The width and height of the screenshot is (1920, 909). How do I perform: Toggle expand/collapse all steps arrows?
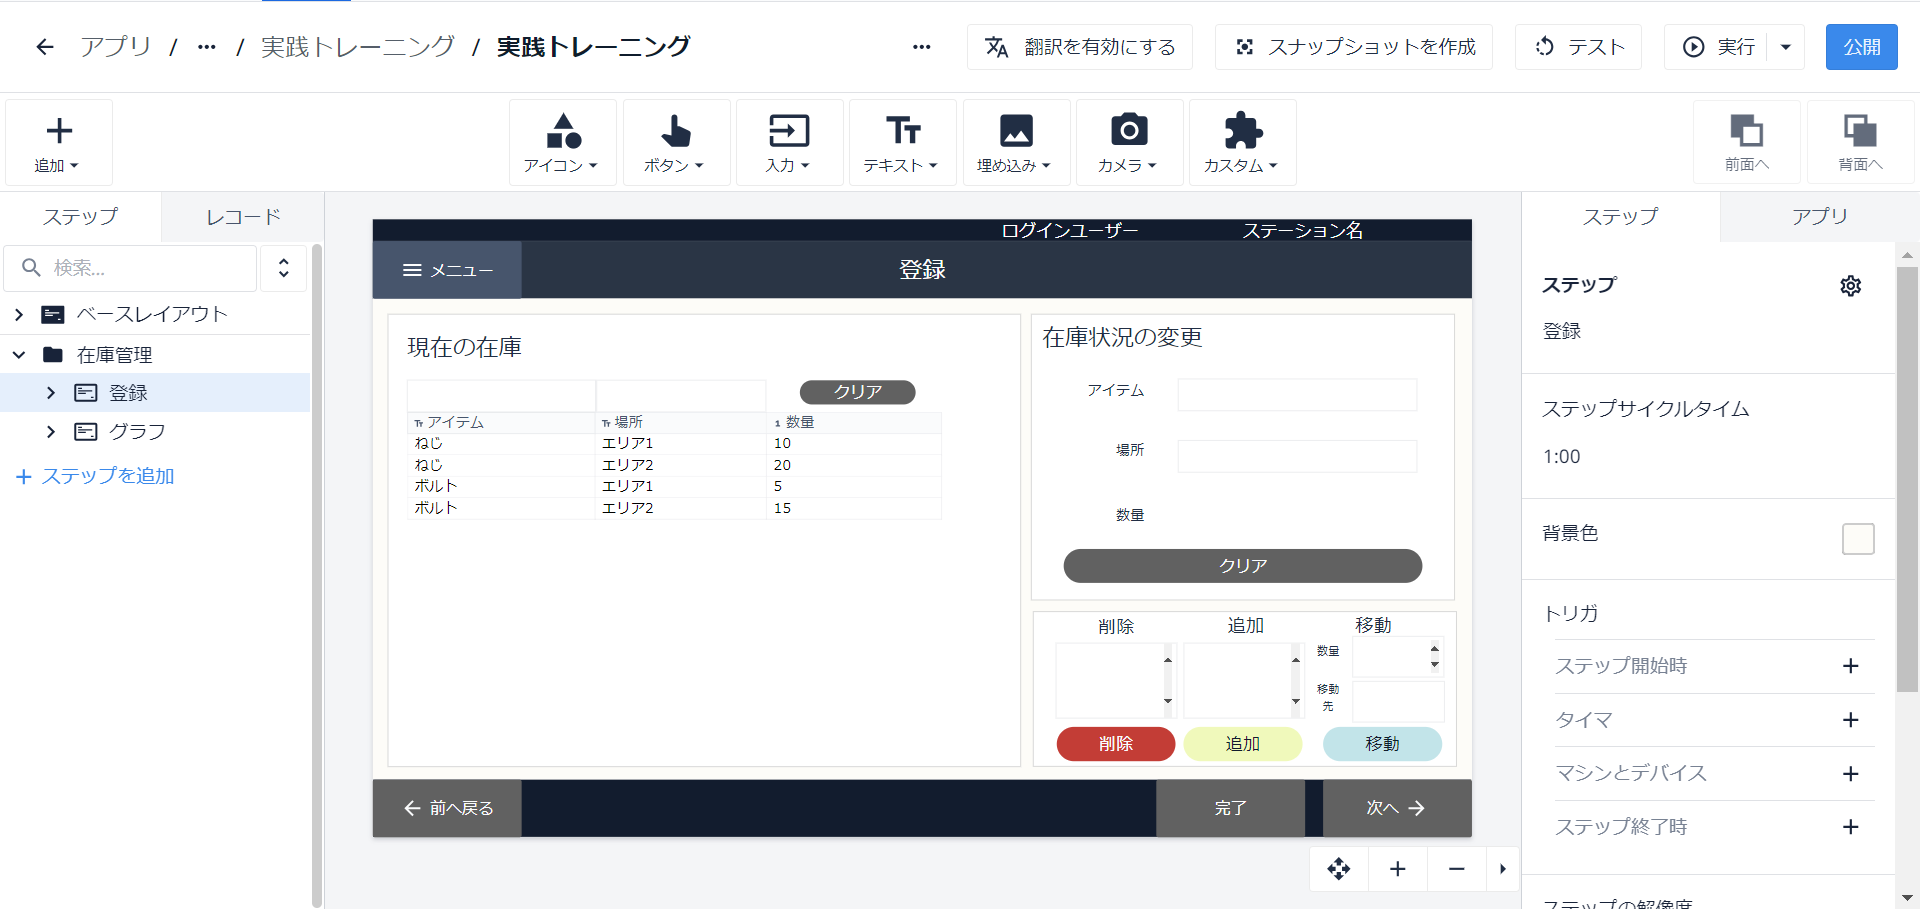coord(284,268)
